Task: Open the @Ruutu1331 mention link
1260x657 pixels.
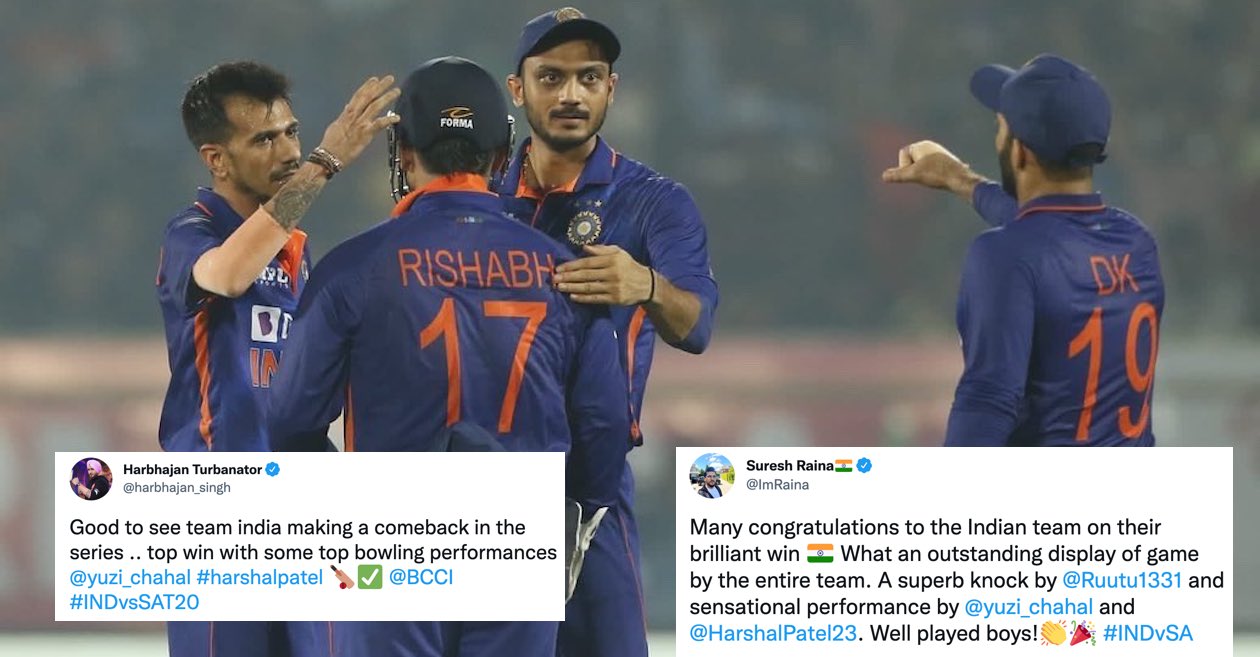Action: point(1122,581)
